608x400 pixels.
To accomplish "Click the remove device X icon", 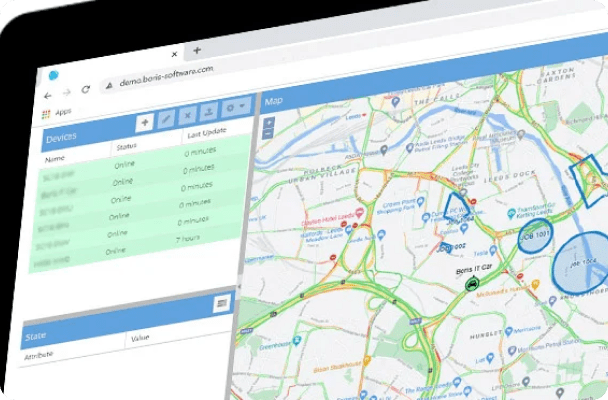I will pos(188,118).
